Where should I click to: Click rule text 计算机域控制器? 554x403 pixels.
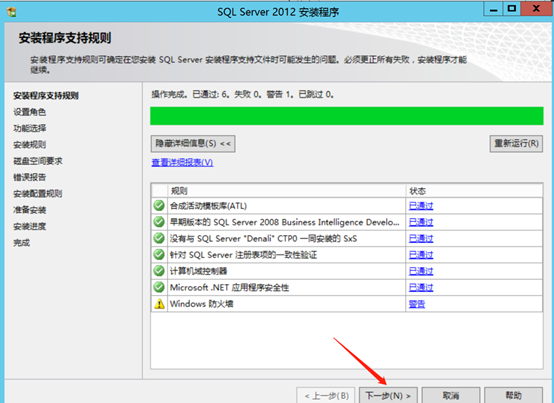pos(199,271)
